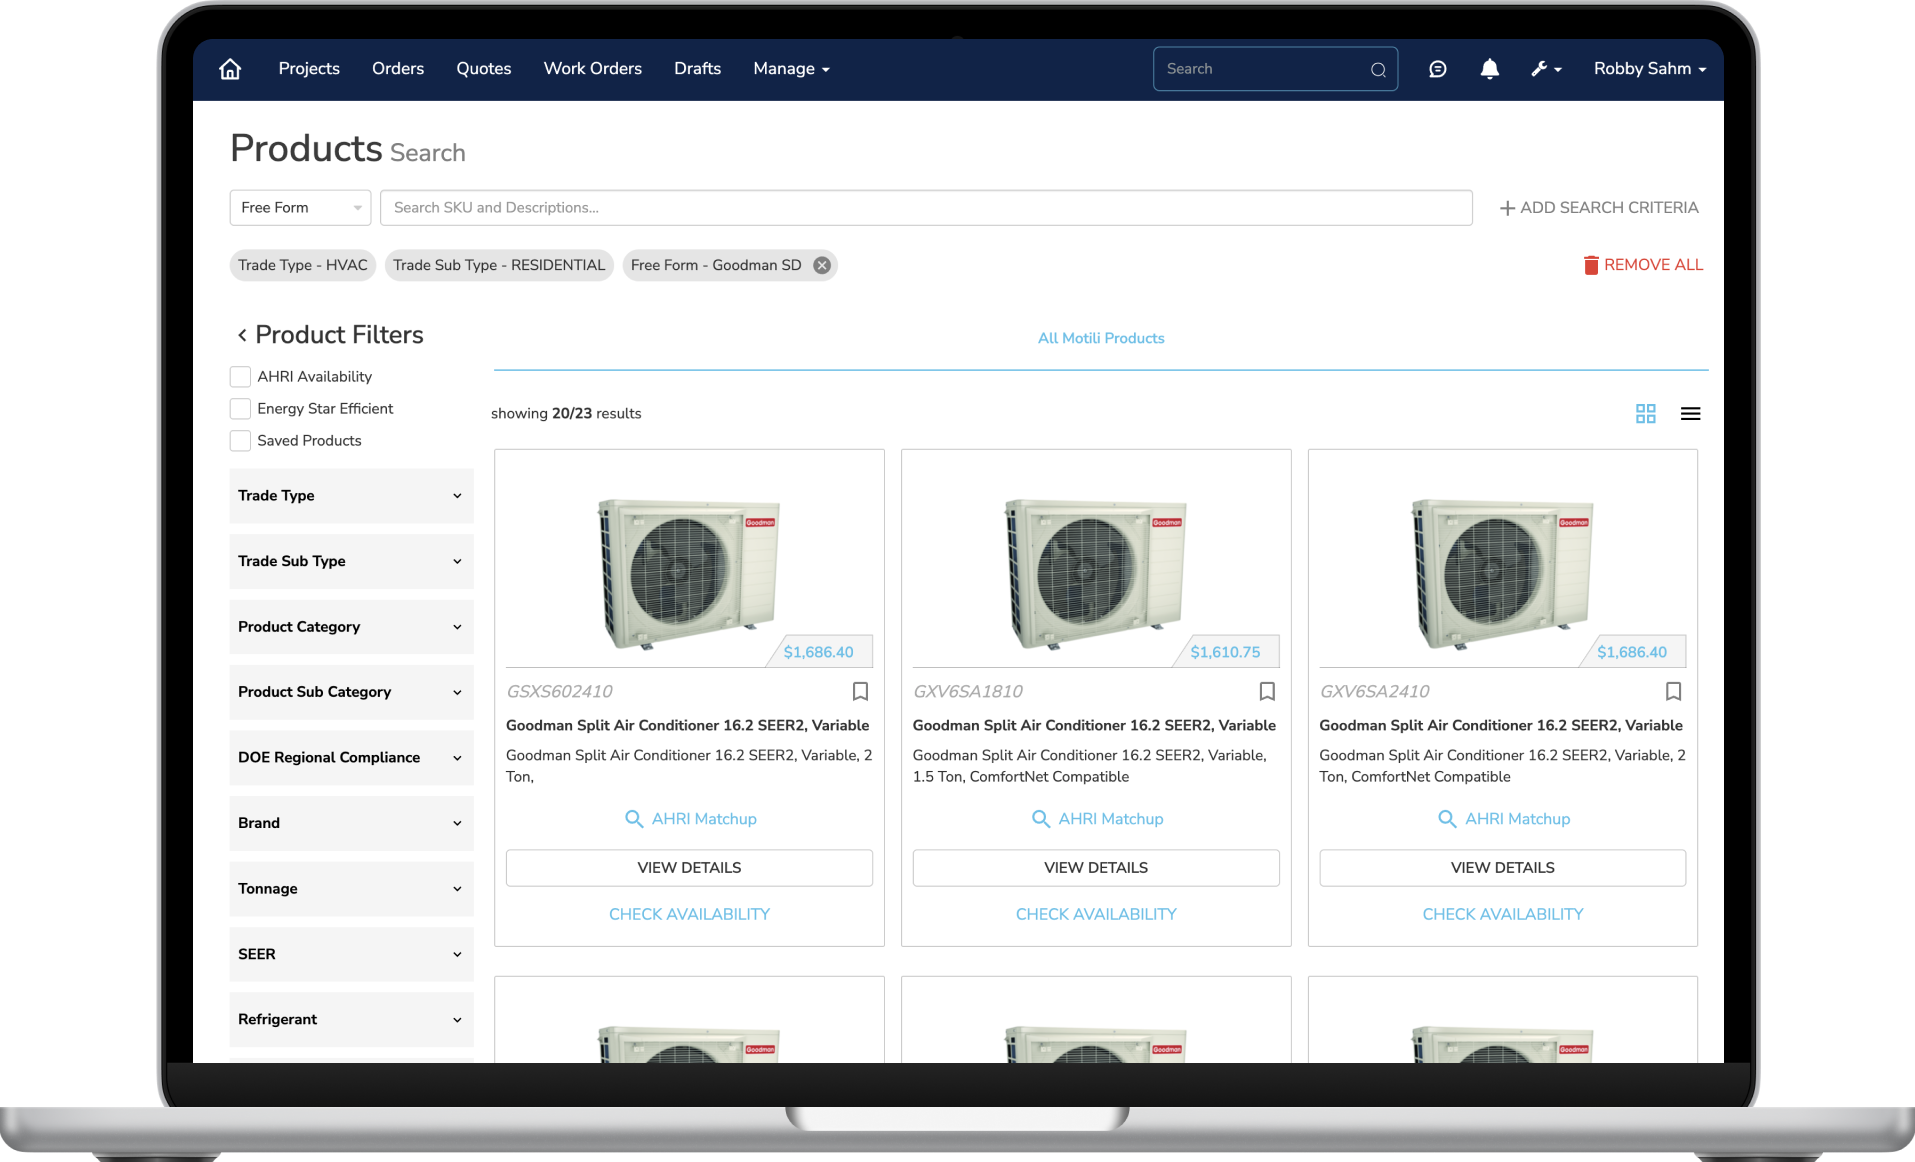Click REMOVE ALL text
The image size is (1915, 1162).
1653,265
